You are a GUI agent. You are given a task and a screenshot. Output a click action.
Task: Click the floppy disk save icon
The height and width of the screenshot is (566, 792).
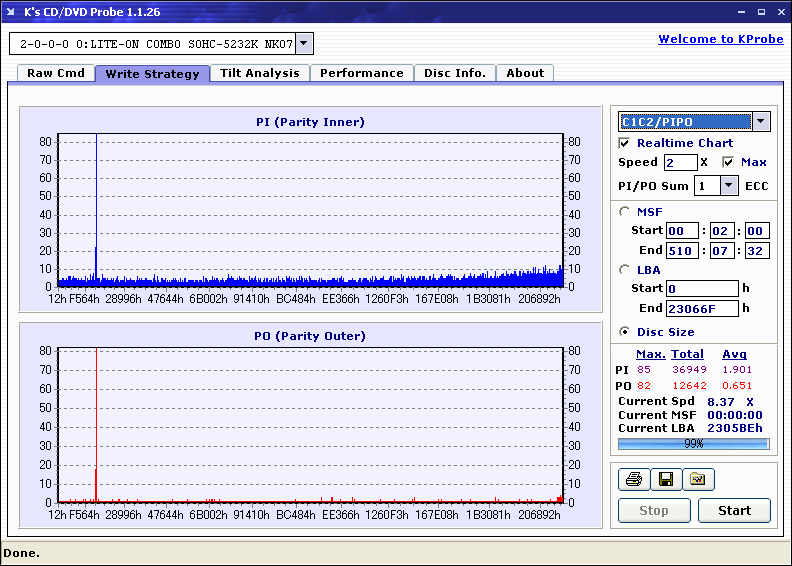[x=665, y=480]
